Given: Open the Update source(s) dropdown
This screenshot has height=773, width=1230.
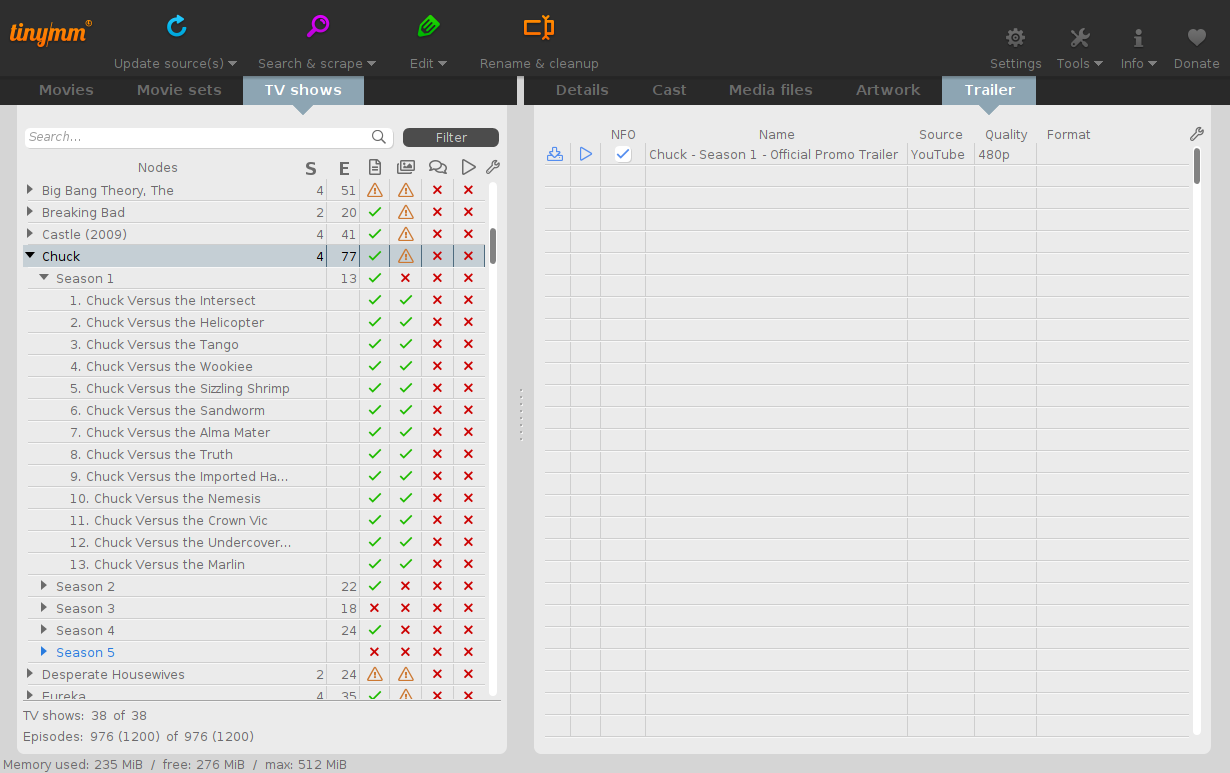Looking at the screenshot, I should pos(233,63).
